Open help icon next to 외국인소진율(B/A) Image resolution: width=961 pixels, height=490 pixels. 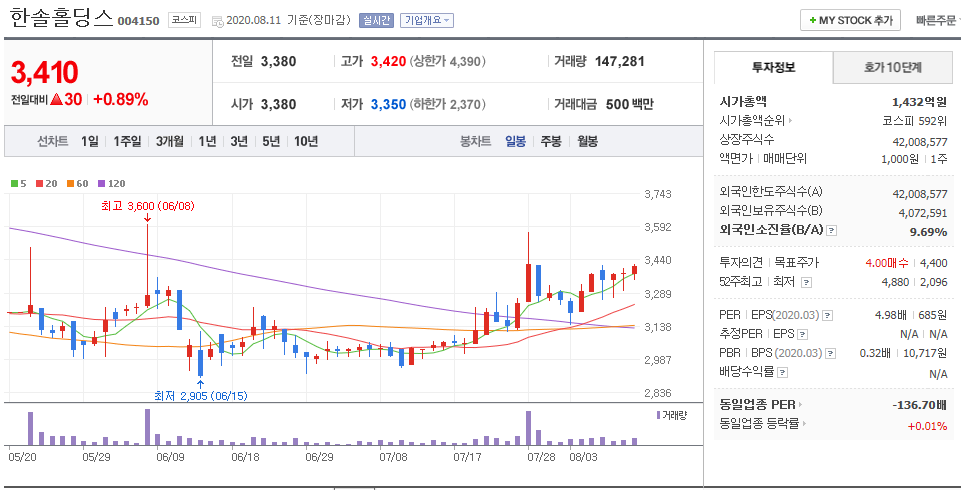point(832,231)
